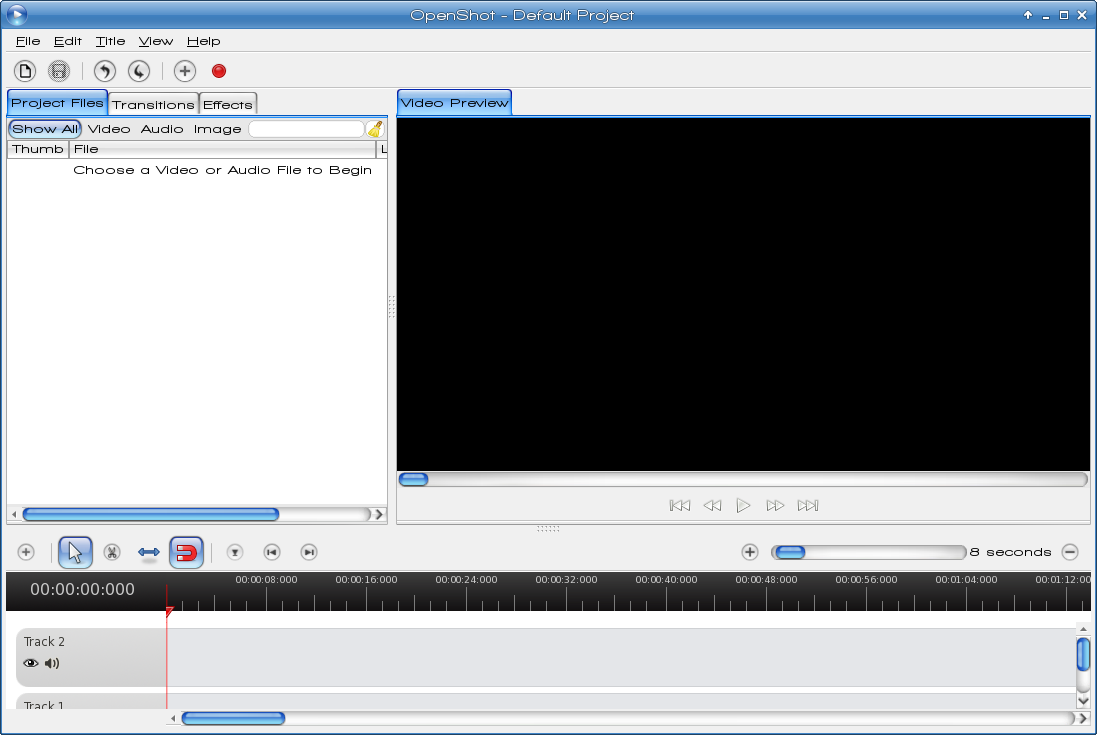Click the project files scroll left arrow

pyautogui.click(x=14, y=514)
